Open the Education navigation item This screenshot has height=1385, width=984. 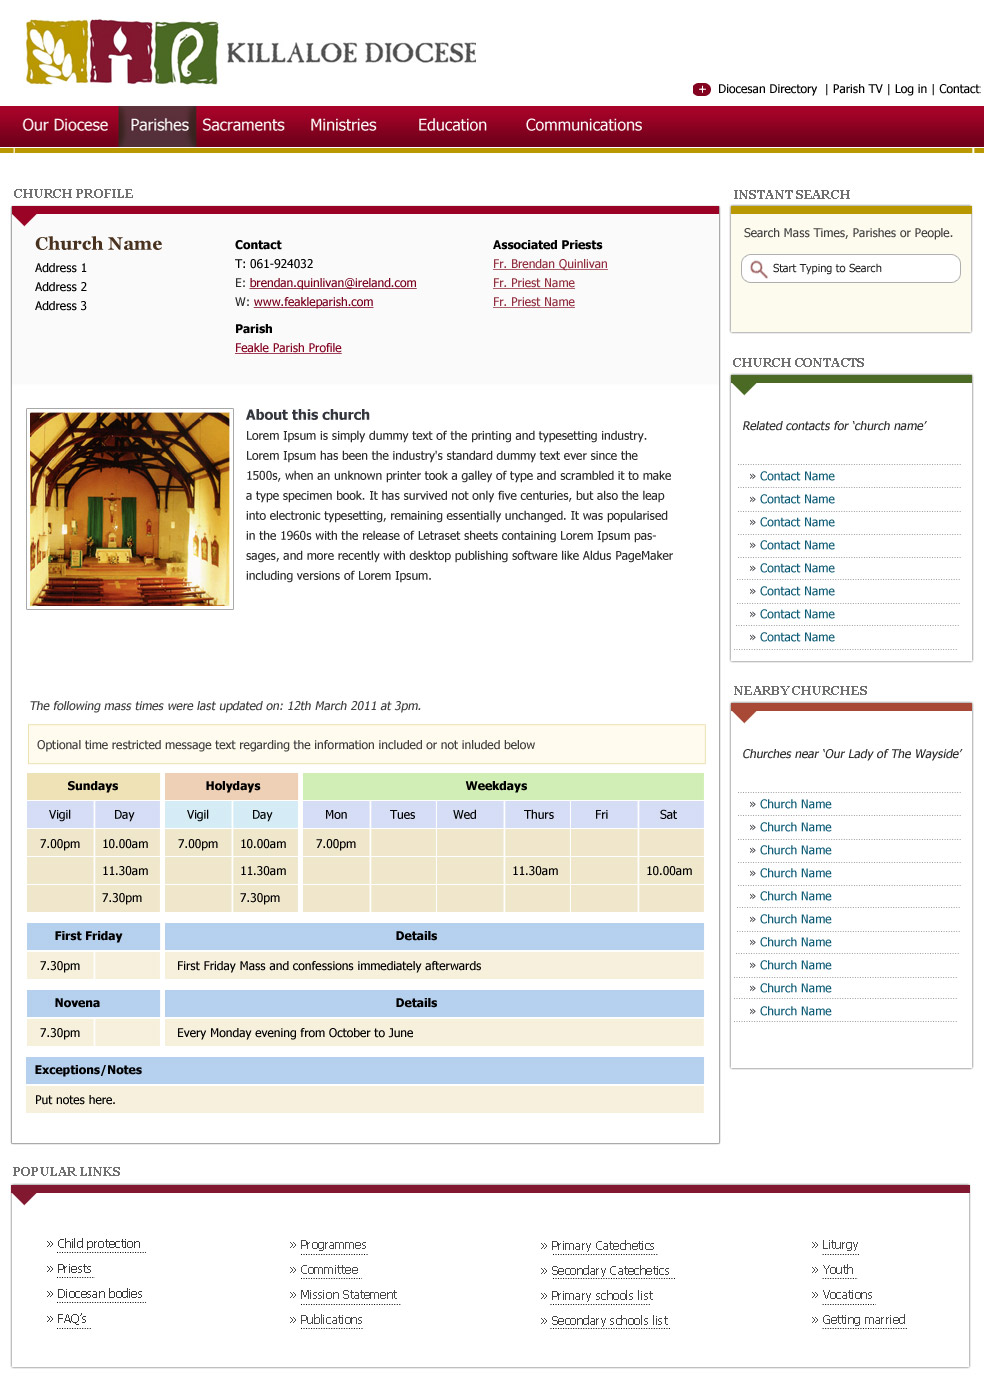[x=452, y=125]
